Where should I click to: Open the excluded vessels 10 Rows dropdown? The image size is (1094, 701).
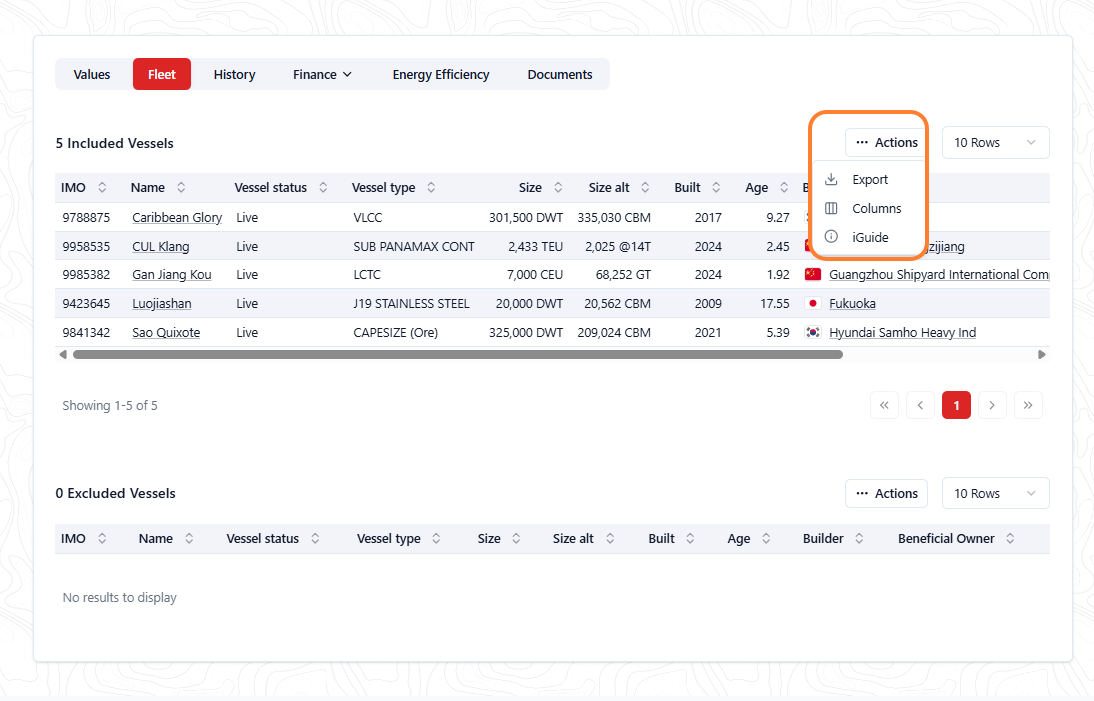[x=996, y=494]
